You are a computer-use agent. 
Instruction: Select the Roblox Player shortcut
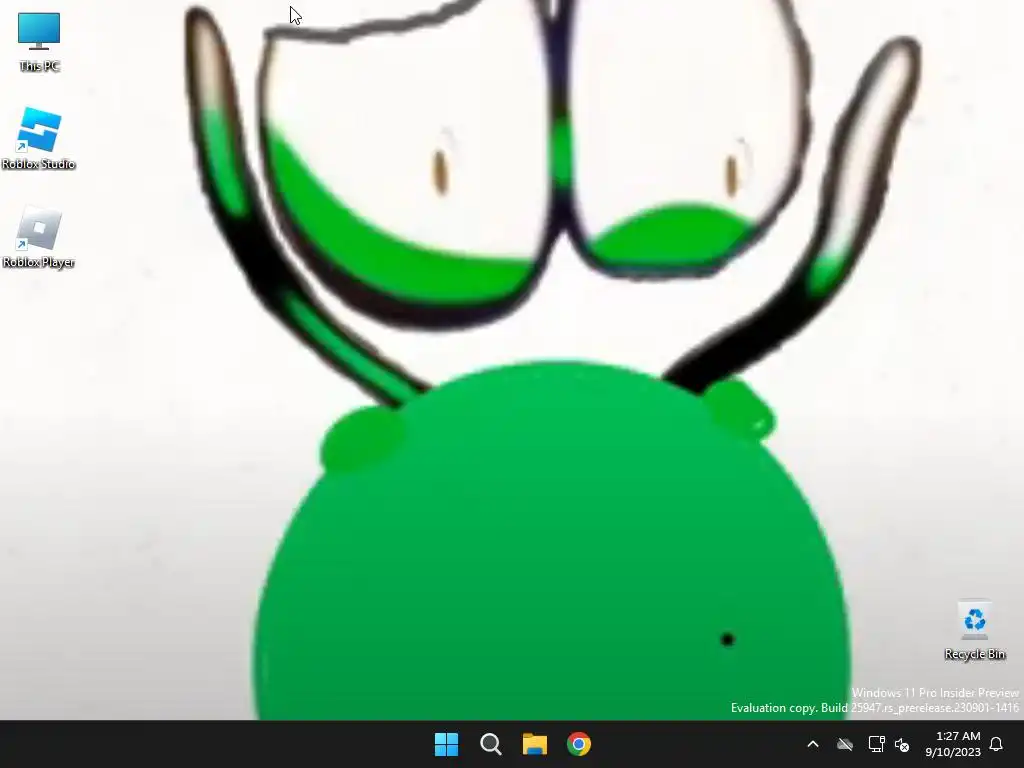tap(39, 237)
